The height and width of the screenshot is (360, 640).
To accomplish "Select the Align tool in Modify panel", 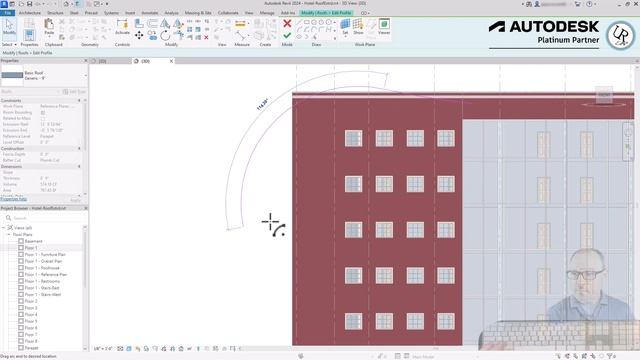I will pyautogui.click(x=139, y=24).
